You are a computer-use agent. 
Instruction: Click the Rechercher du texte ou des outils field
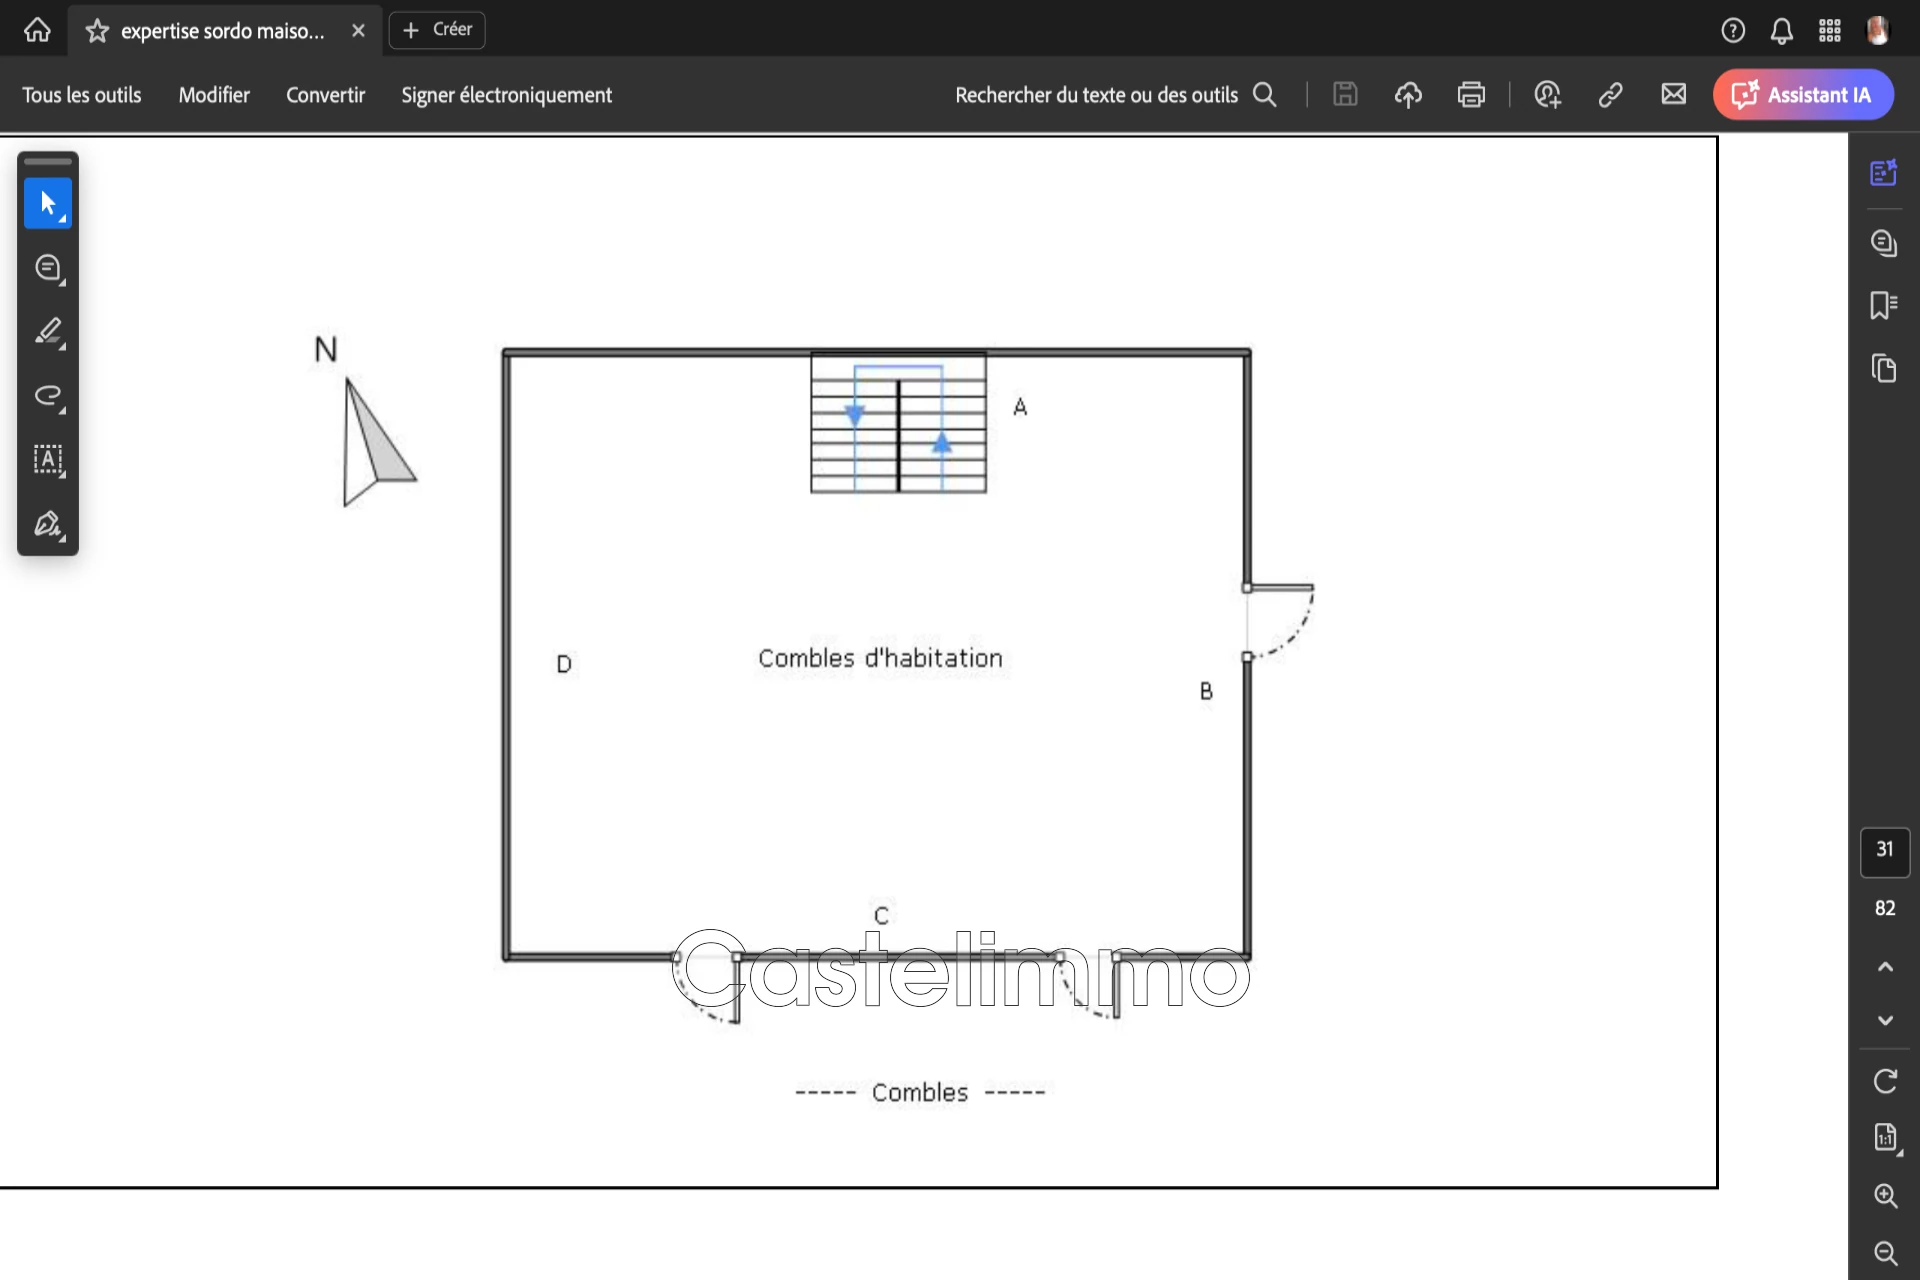(1116, 95)
